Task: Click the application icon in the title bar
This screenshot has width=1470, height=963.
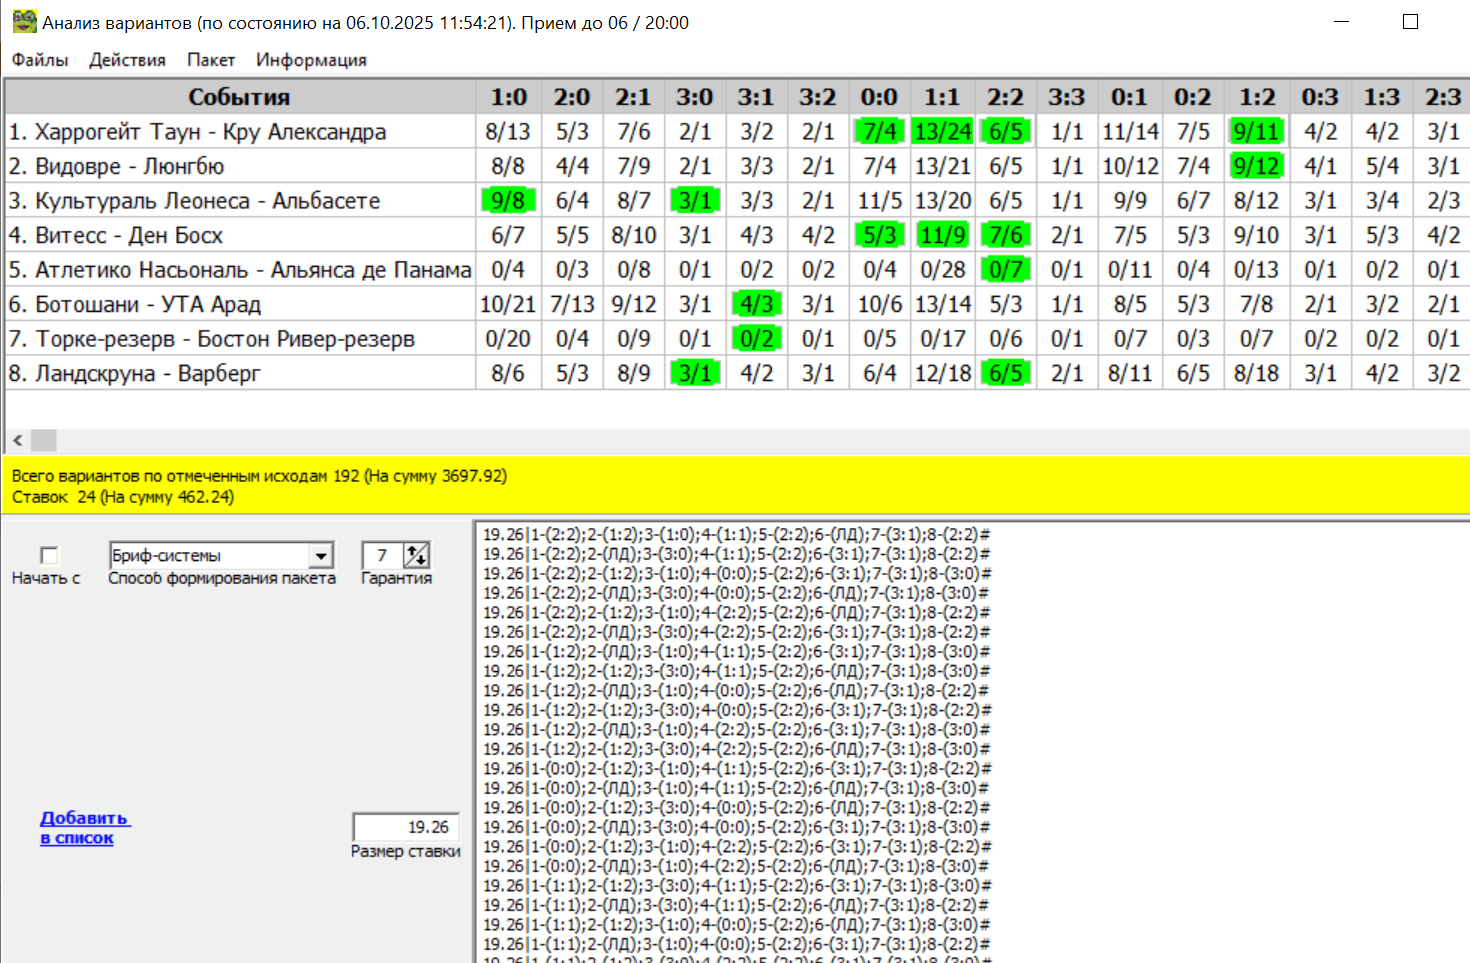Action: (24, 21)
